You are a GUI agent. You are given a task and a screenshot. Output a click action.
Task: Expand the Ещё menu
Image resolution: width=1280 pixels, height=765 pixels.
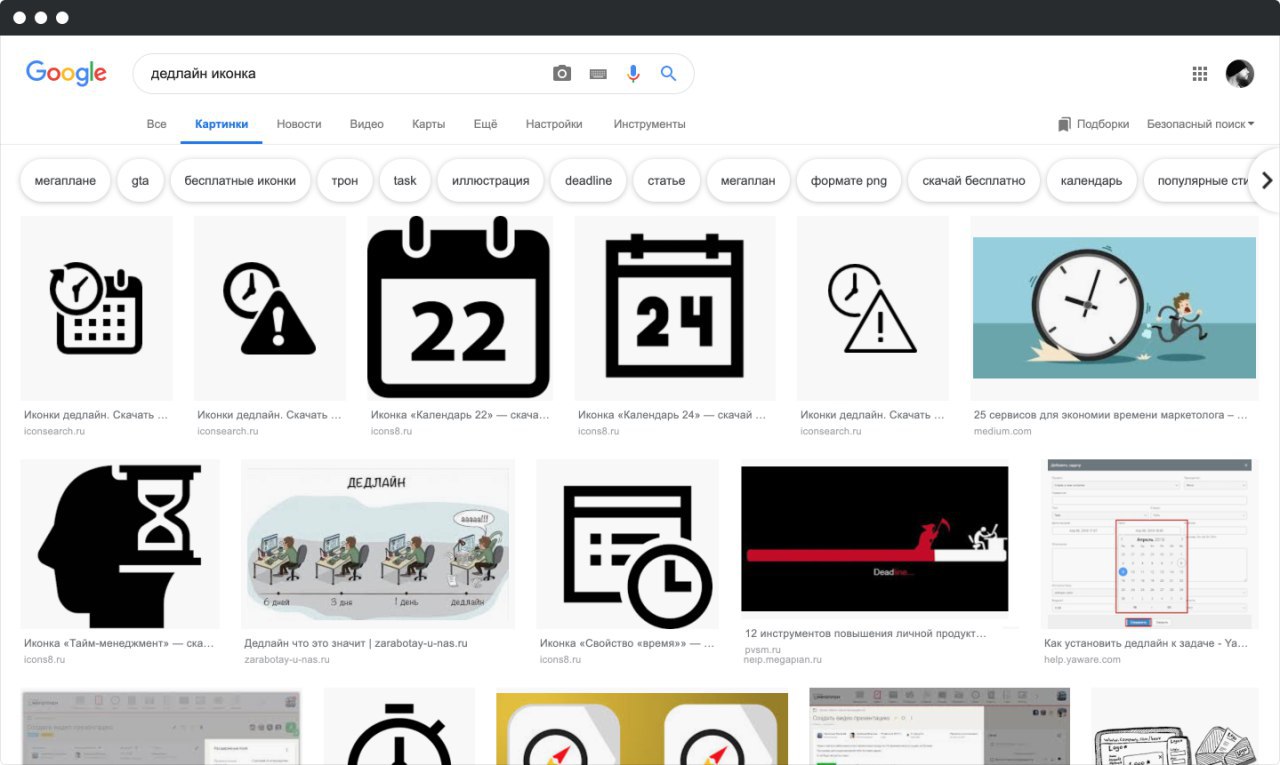pyautogui.click(x=485, y=124)
